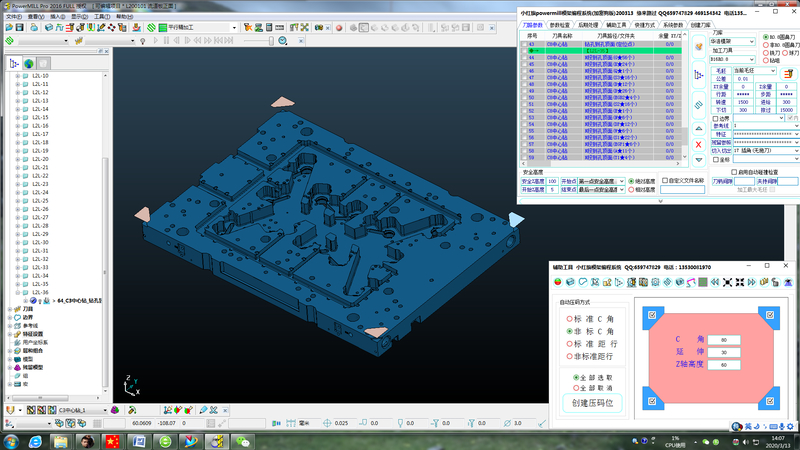
Task: Click 安全Z高度 button
Action: click(x=533, y=181)
